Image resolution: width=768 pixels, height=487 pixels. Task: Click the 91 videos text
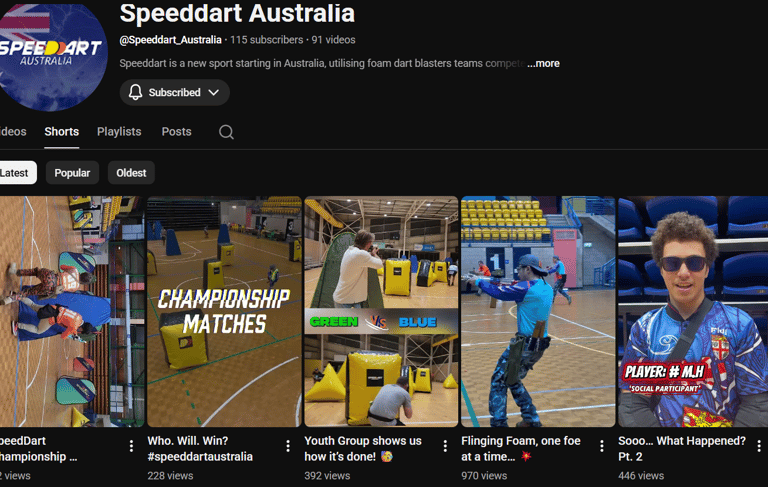[334, 40]
